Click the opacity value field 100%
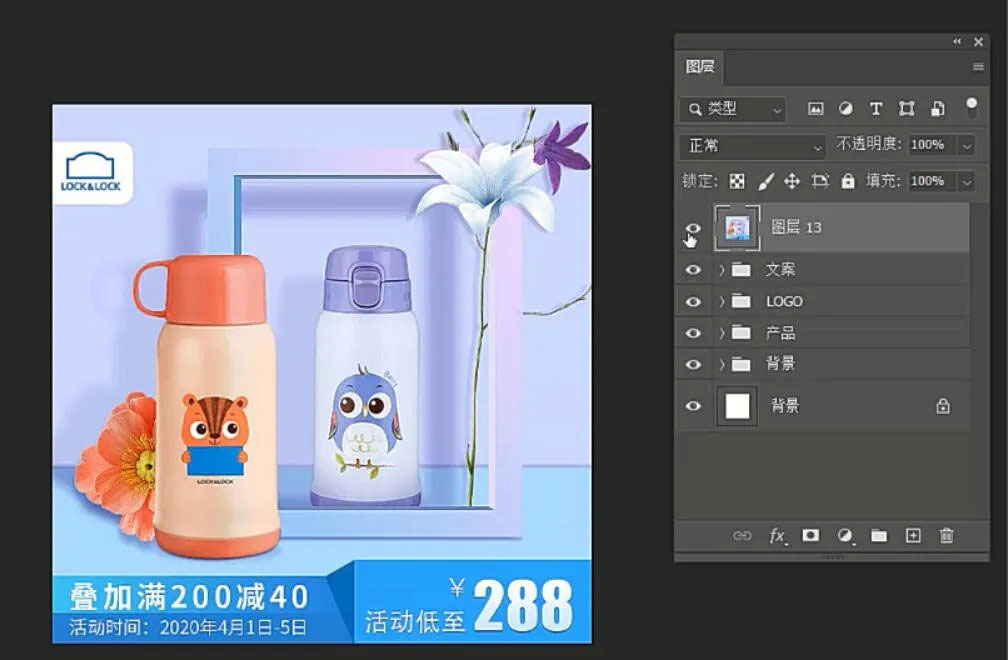1008x660 pixels. [x=933, y=145]
